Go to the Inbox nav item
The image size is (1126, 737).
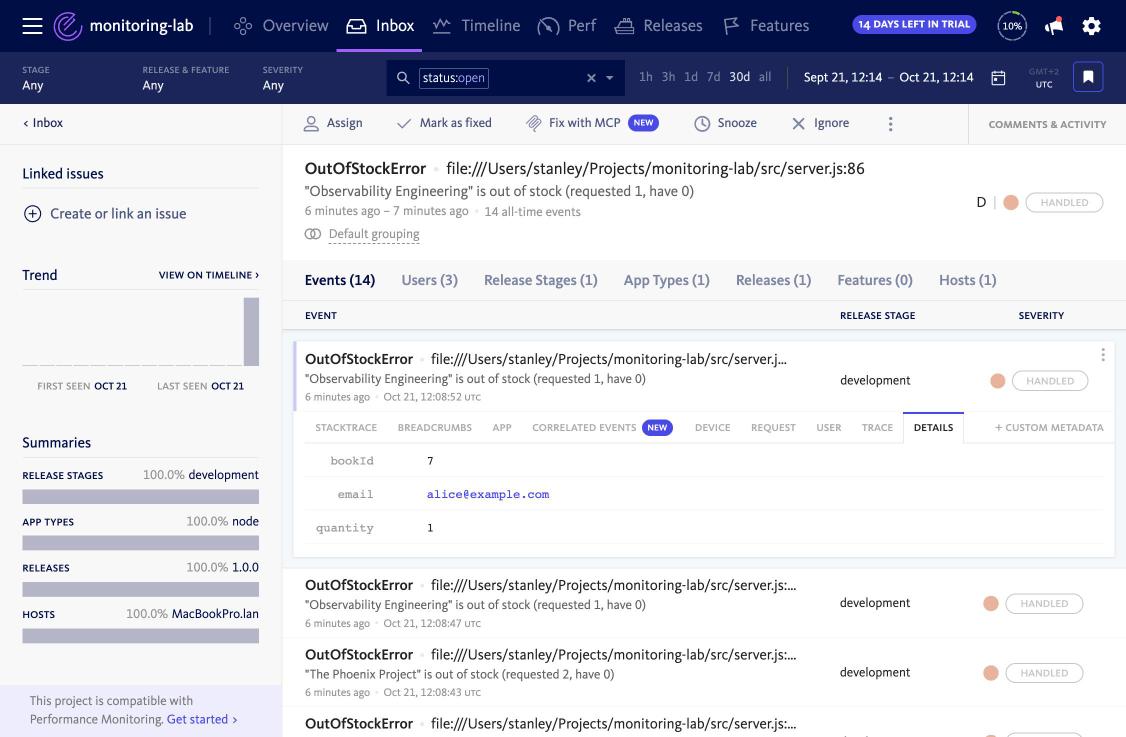(x=379, y=26)
